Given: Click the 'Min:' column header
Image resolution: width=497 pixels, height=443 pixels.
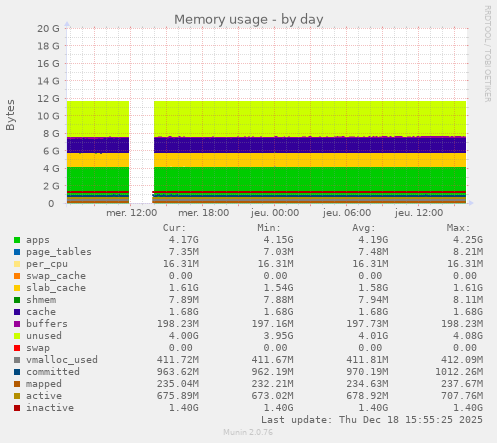Looking at the screenshot, I should (269, 228).
